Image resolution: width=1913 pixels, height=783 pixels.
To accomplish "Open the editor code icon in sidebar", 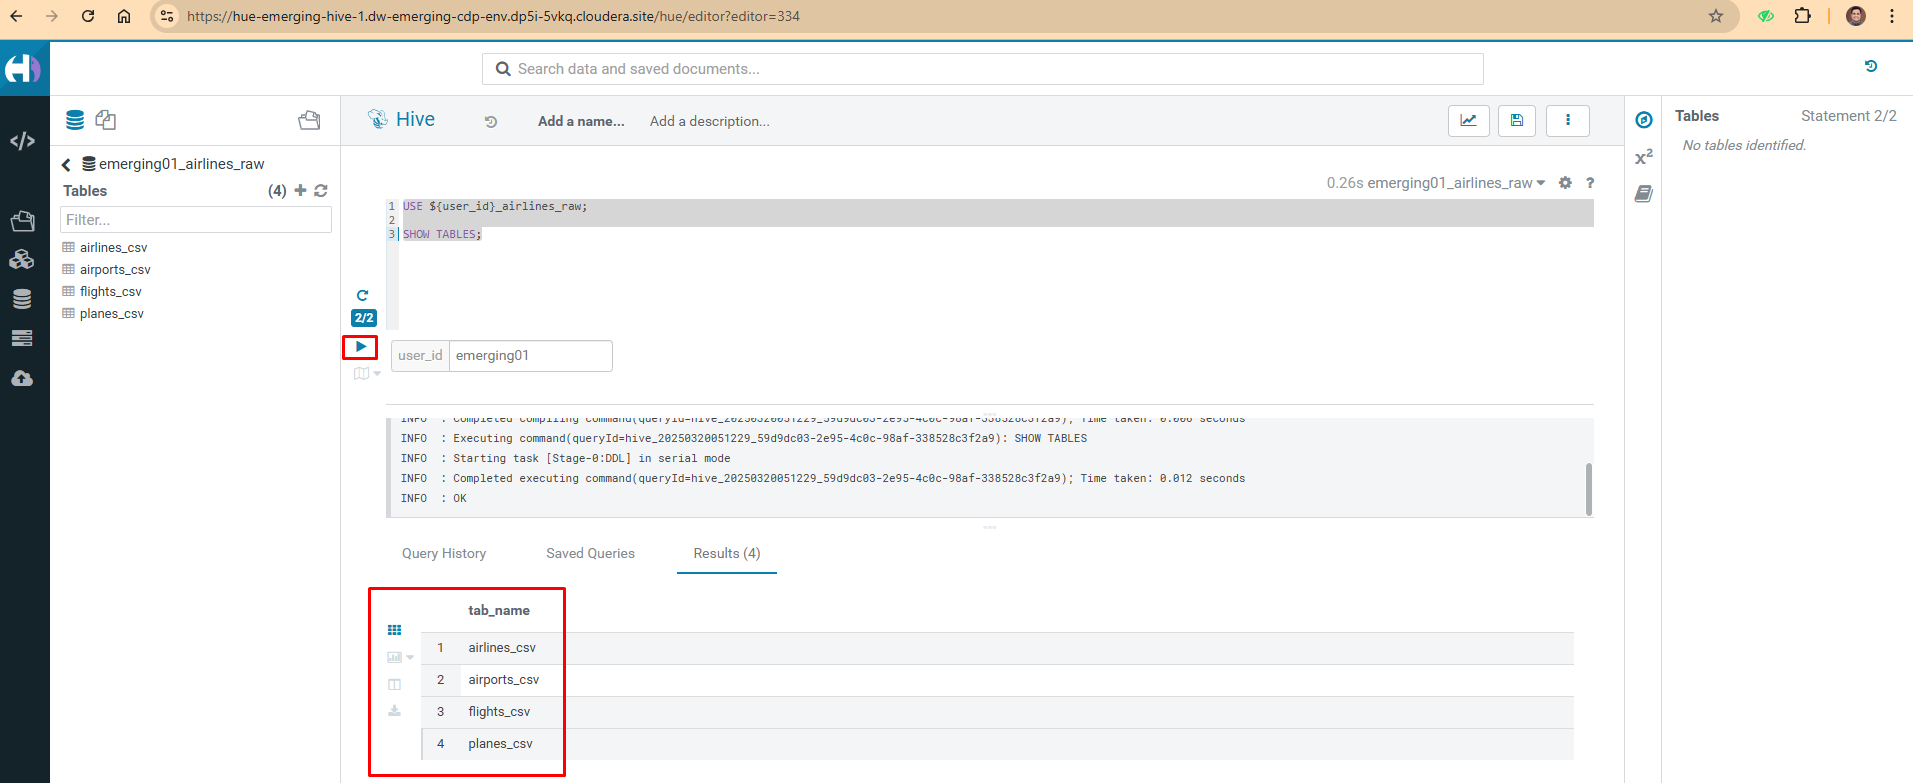I will (22, 141).
